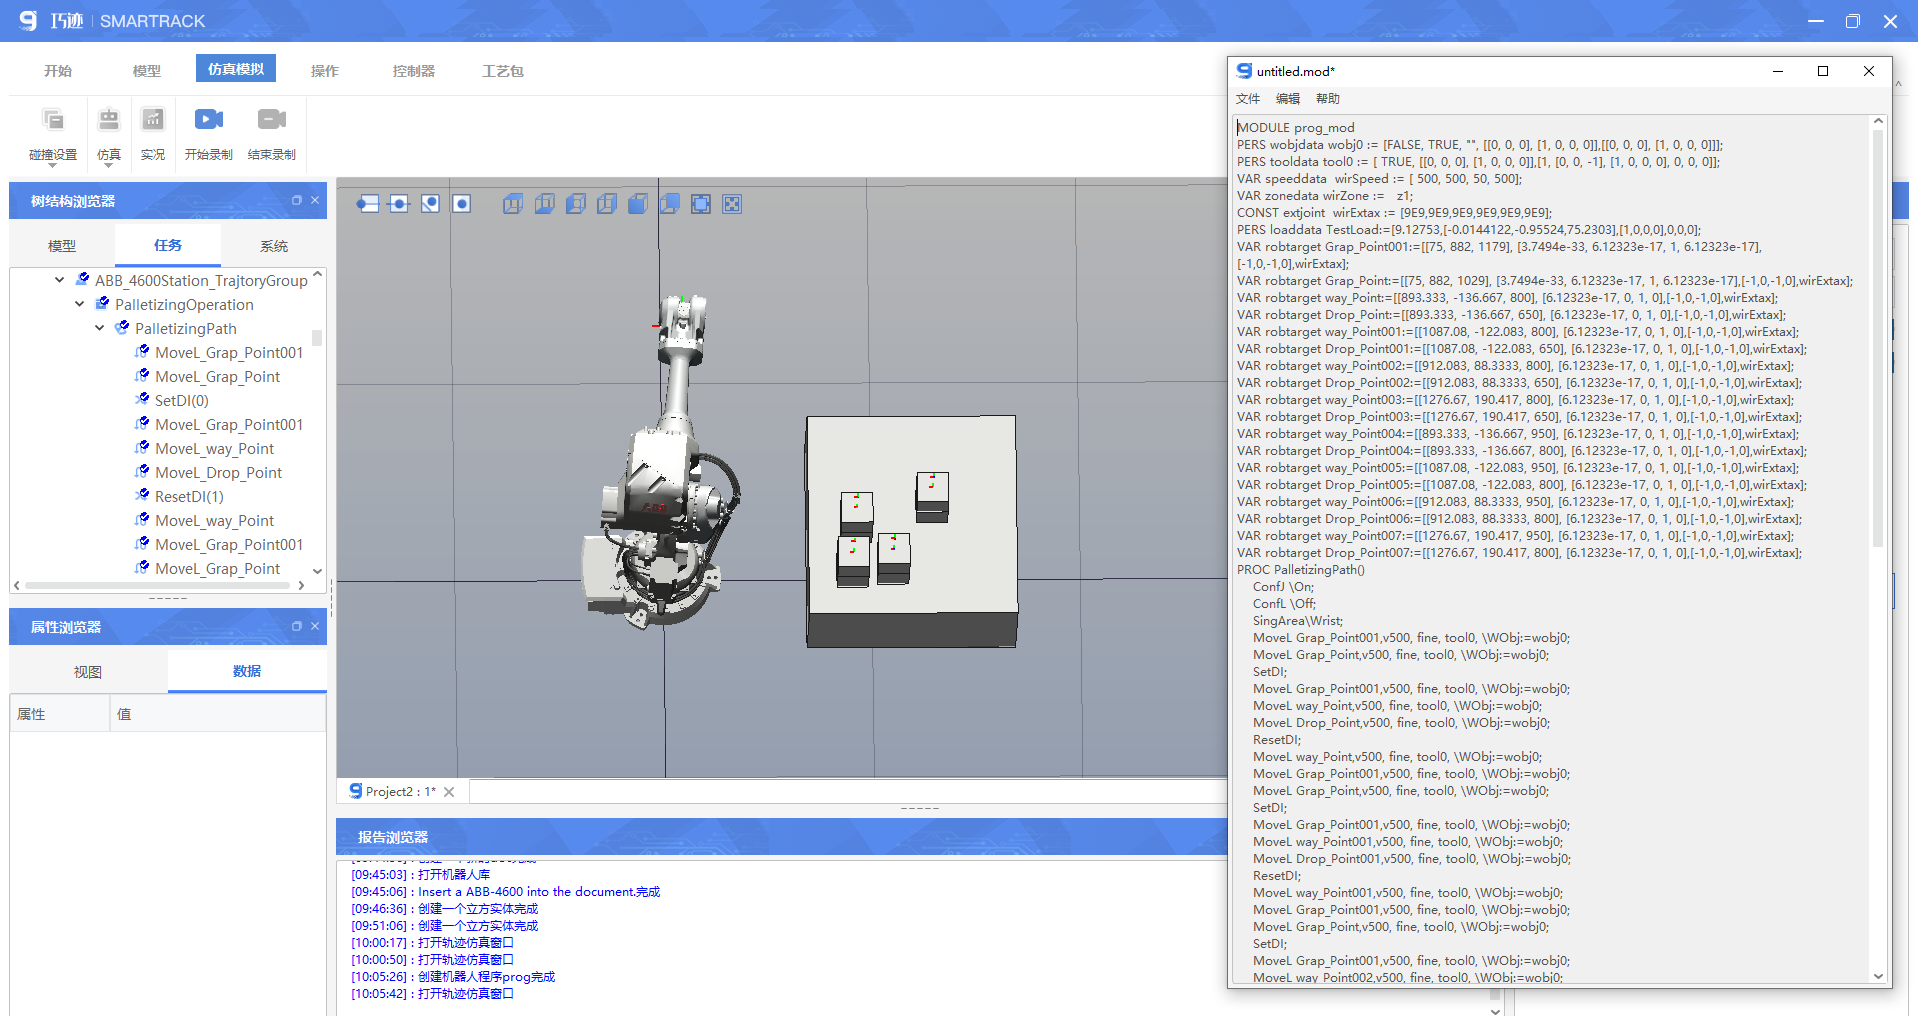
Task: Switch tree browser to the 模型 tab
Action: [x=62, y=246]
